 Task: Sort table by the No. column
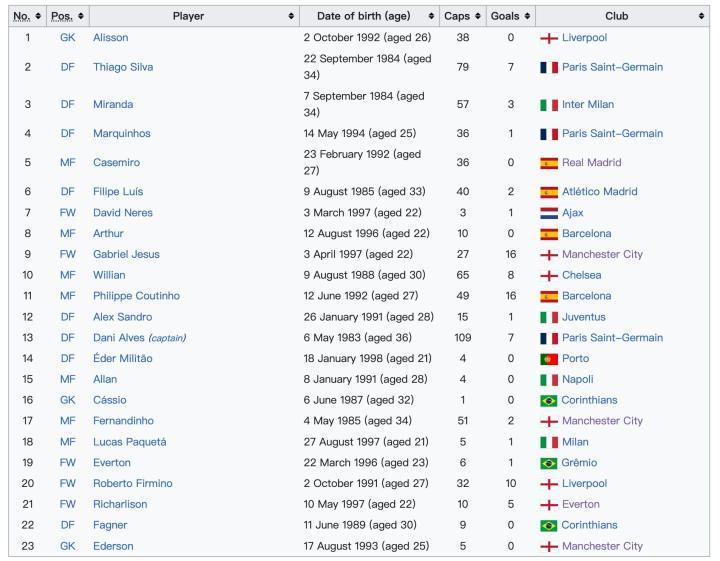click(27, 16)
